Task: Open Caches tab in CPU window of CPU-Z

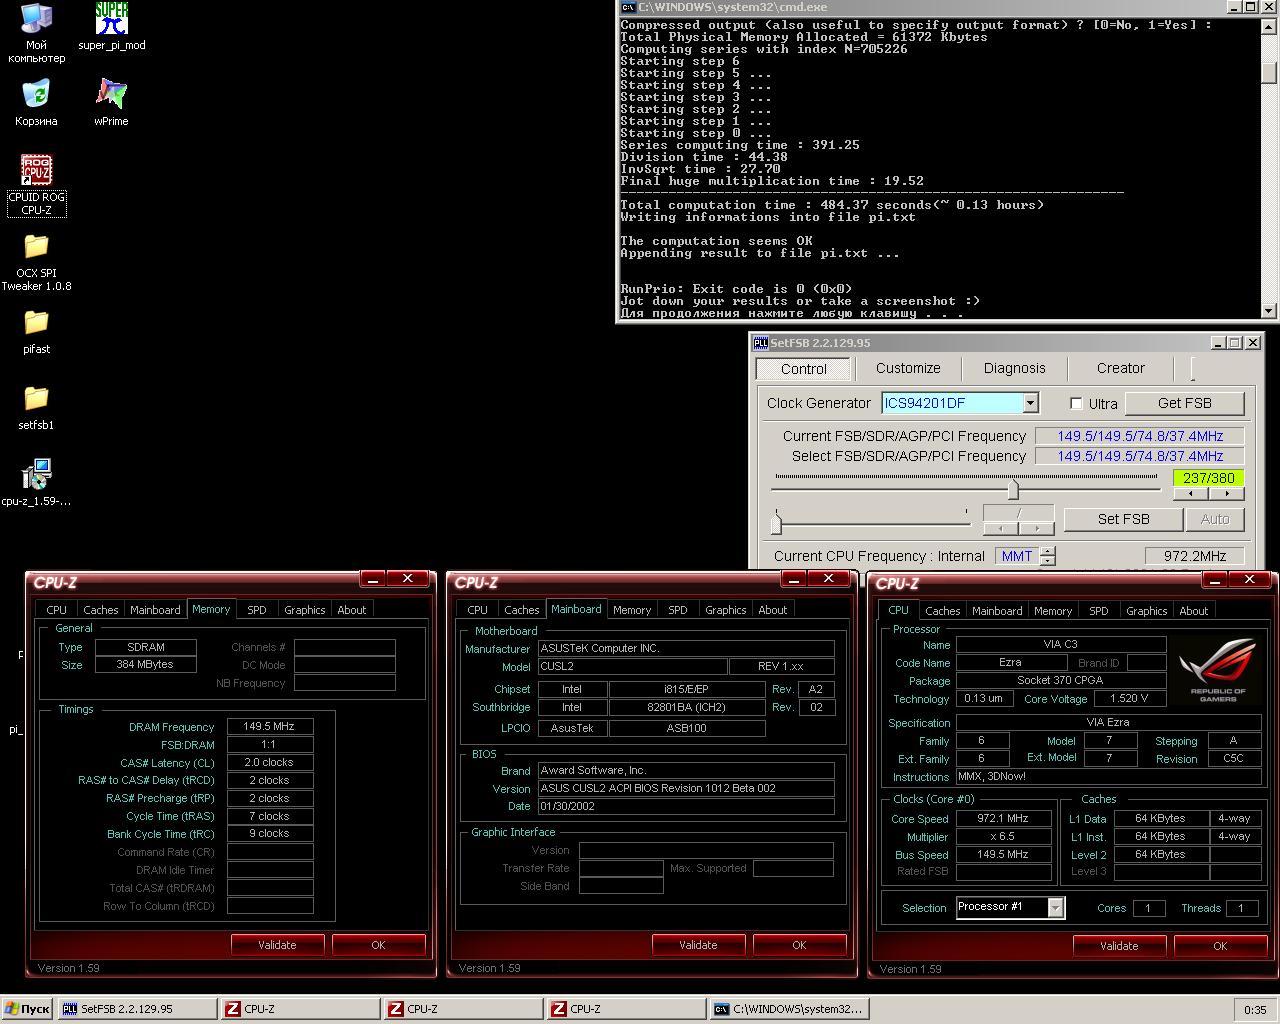Action: point(942,611)
